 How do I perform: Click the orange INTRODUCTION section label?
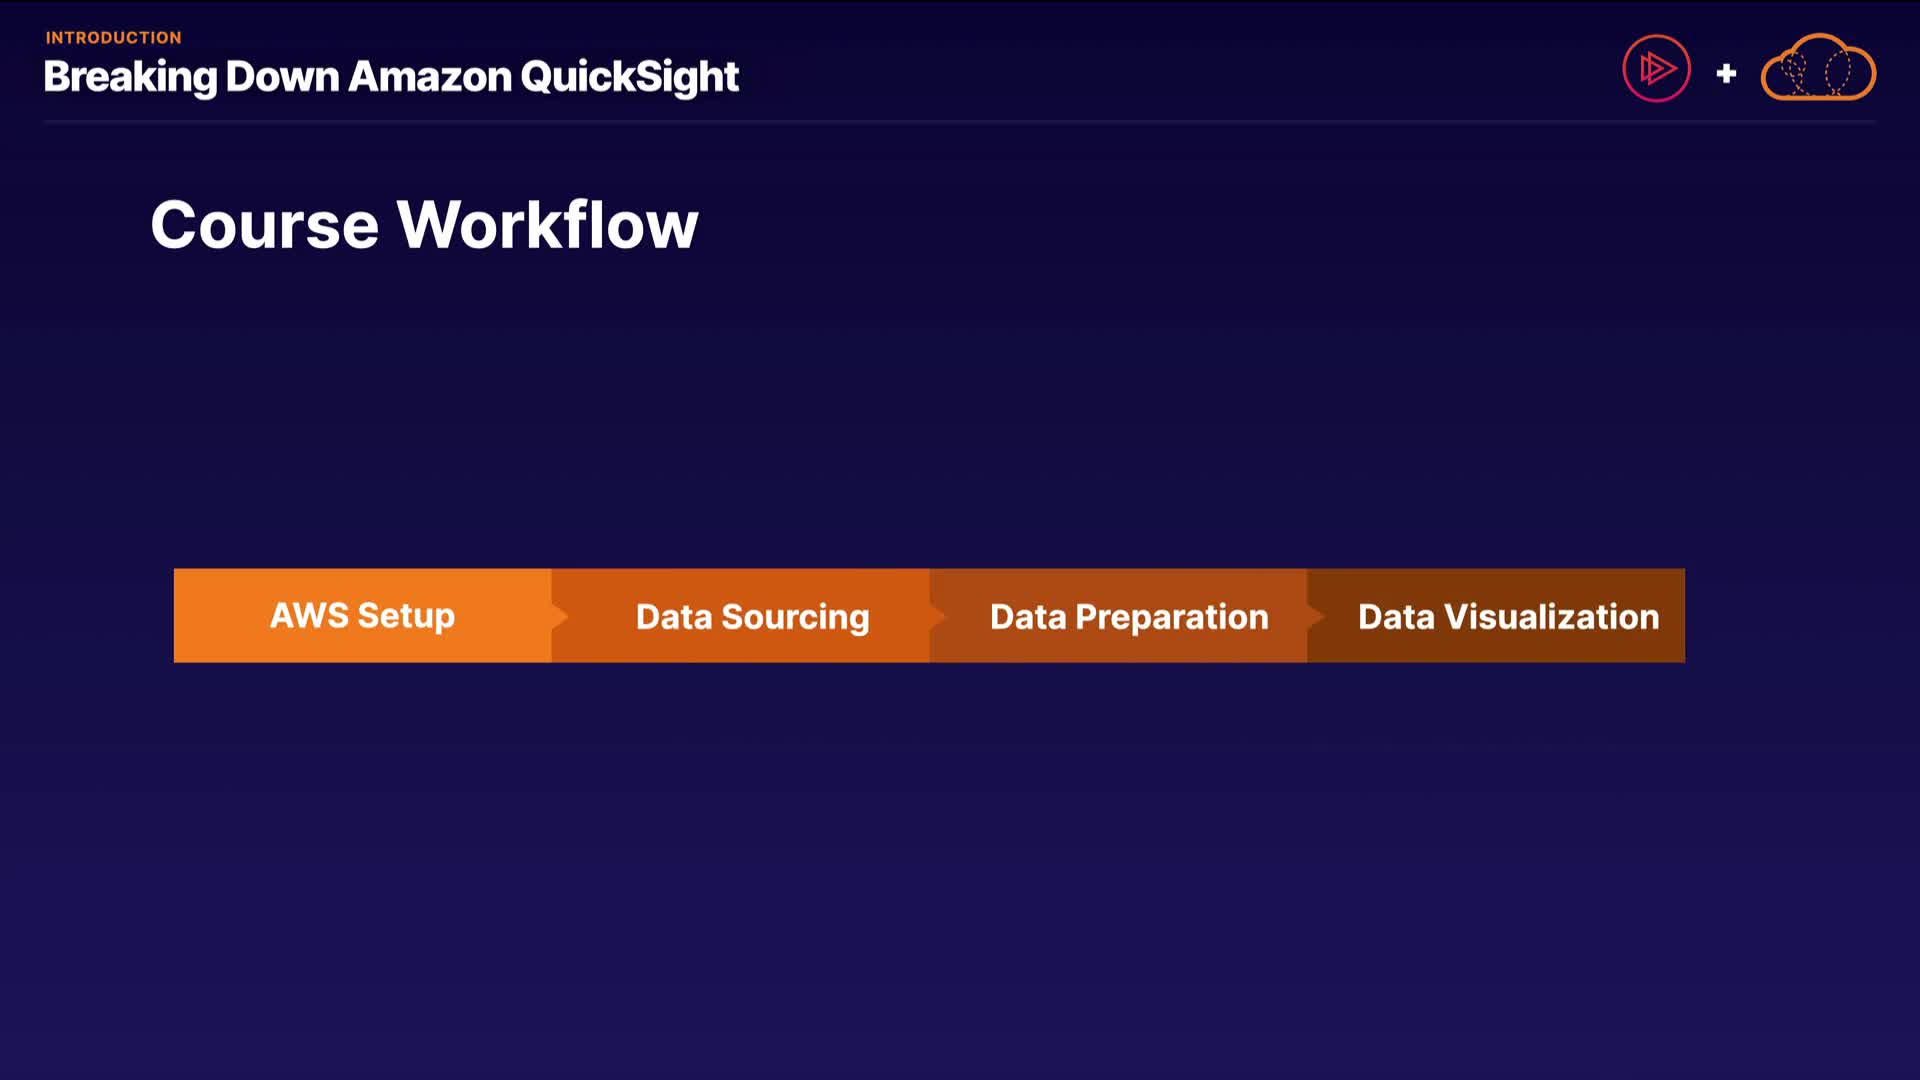click(113, 38)
